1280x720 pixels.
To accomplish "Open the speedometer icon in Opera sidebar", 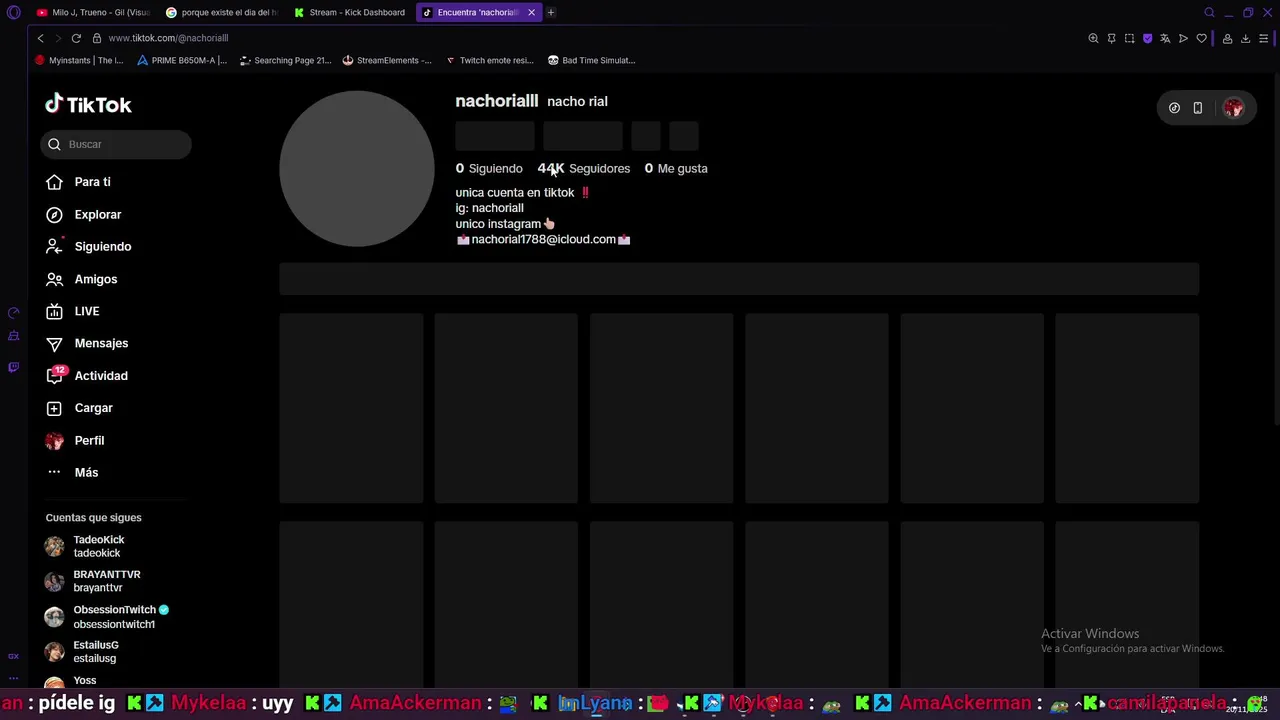I will (x=13, y=313).
